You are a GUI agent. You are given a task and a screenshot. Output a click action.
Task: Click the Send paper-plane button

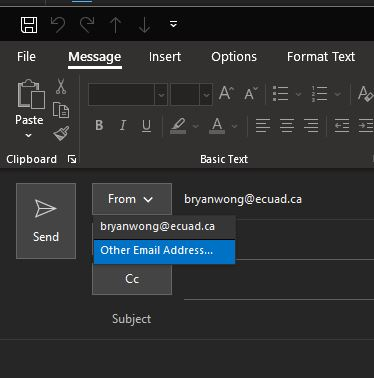point(46,221)
